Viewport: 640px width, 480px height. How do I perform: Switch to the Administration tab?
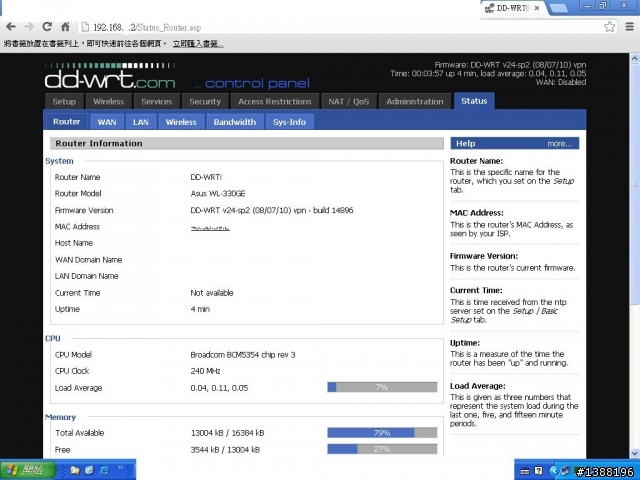click(x=415, y=102)
